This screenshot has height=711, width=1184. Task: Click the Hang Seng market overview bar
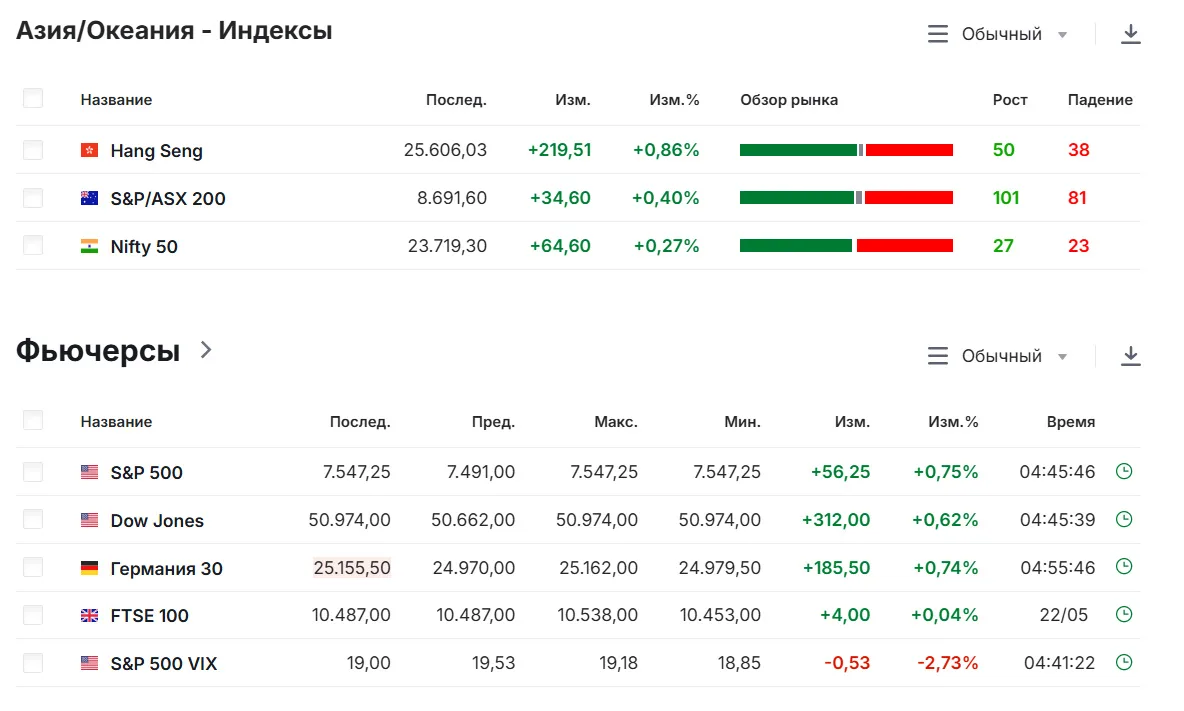pos(846,150)
